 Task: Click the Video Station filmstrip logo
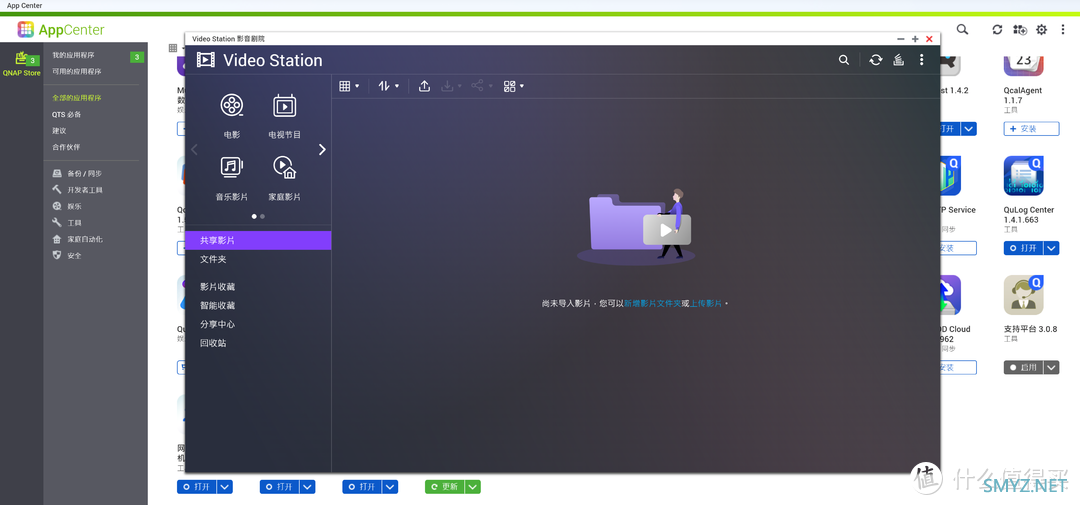205,60
